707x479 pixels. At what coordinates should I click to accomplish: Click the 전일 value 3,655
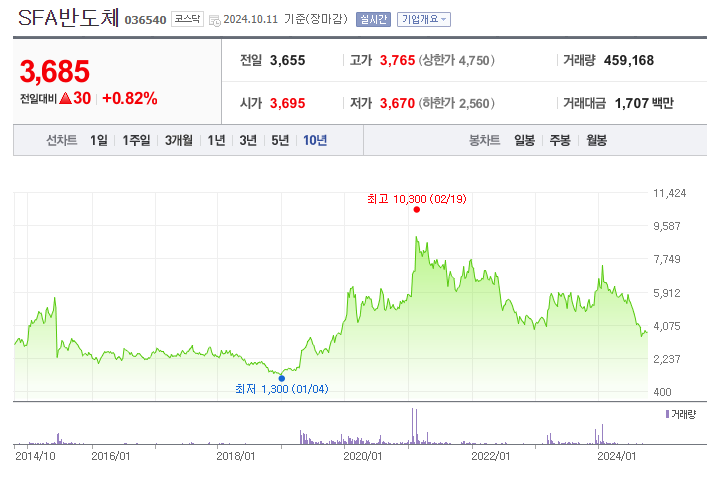click(x=288, y=60)
